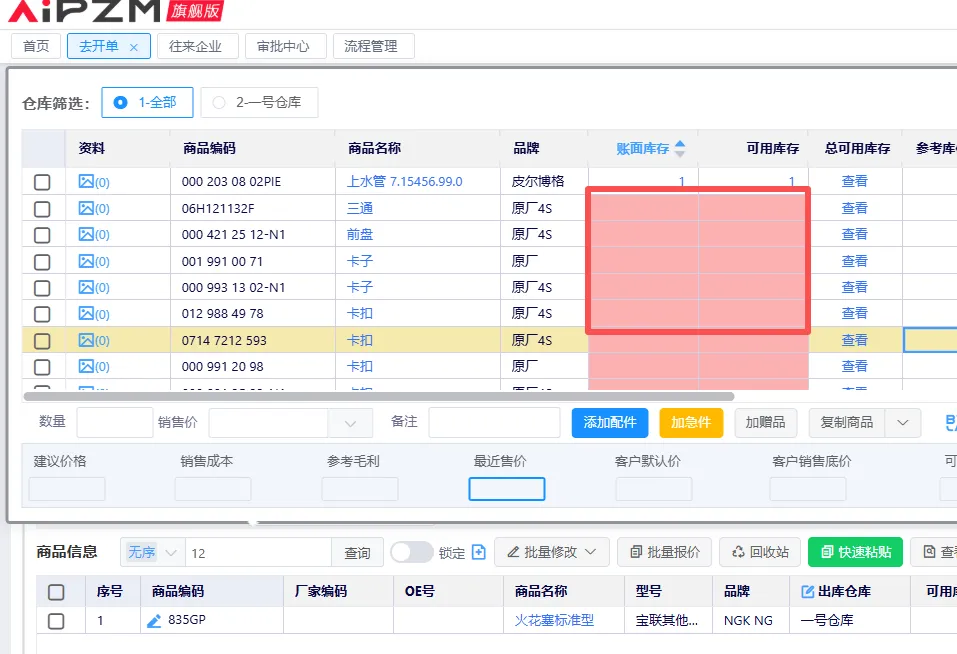The height and width of the screenshot is (654, 957).
Task: Click the 建议价格 field
Action: pos(67,489)
